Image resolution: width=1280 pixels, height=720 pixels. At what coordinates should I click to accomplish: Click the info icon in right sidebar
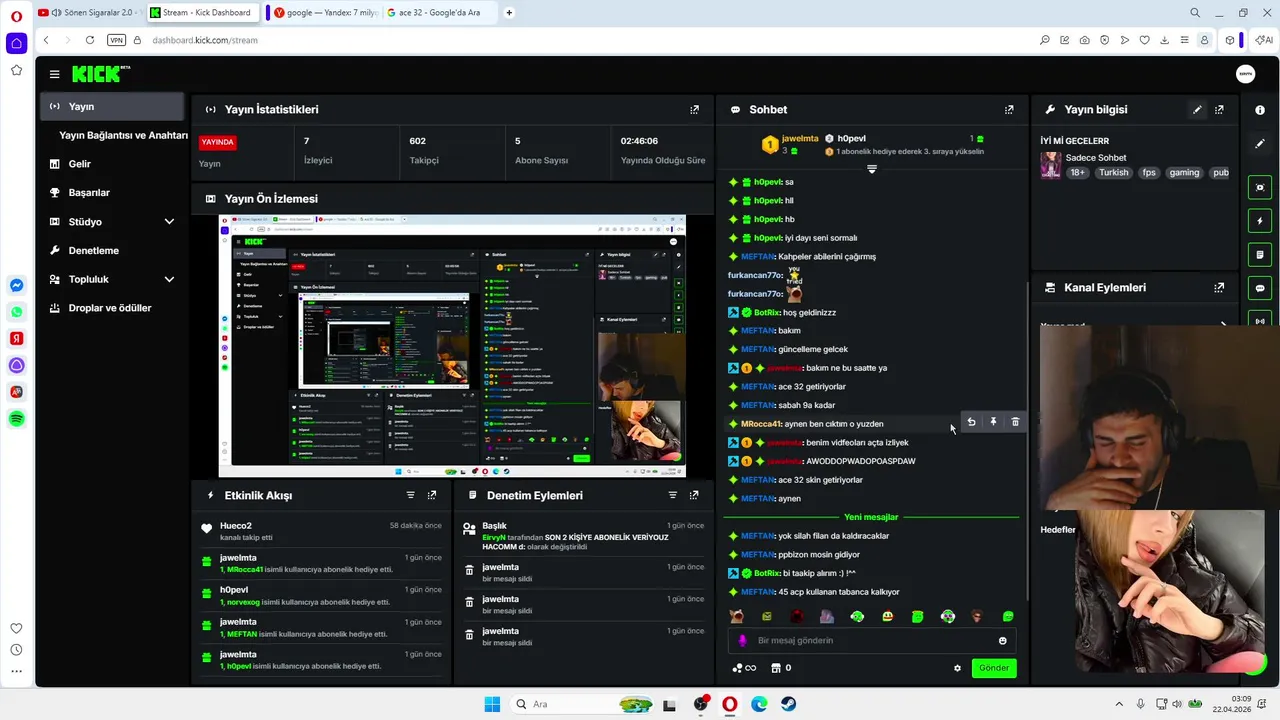1260,110
